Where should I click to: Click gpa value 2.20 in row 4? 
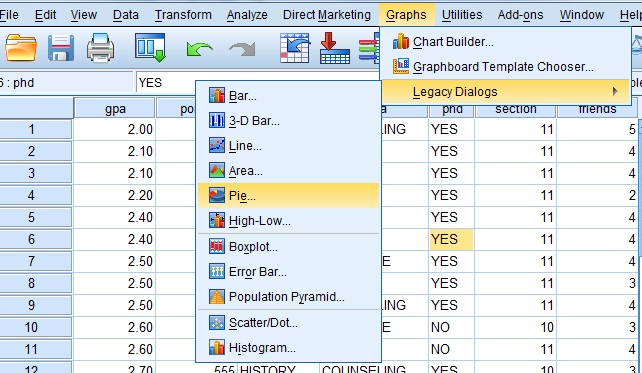(x=115, y=195)
